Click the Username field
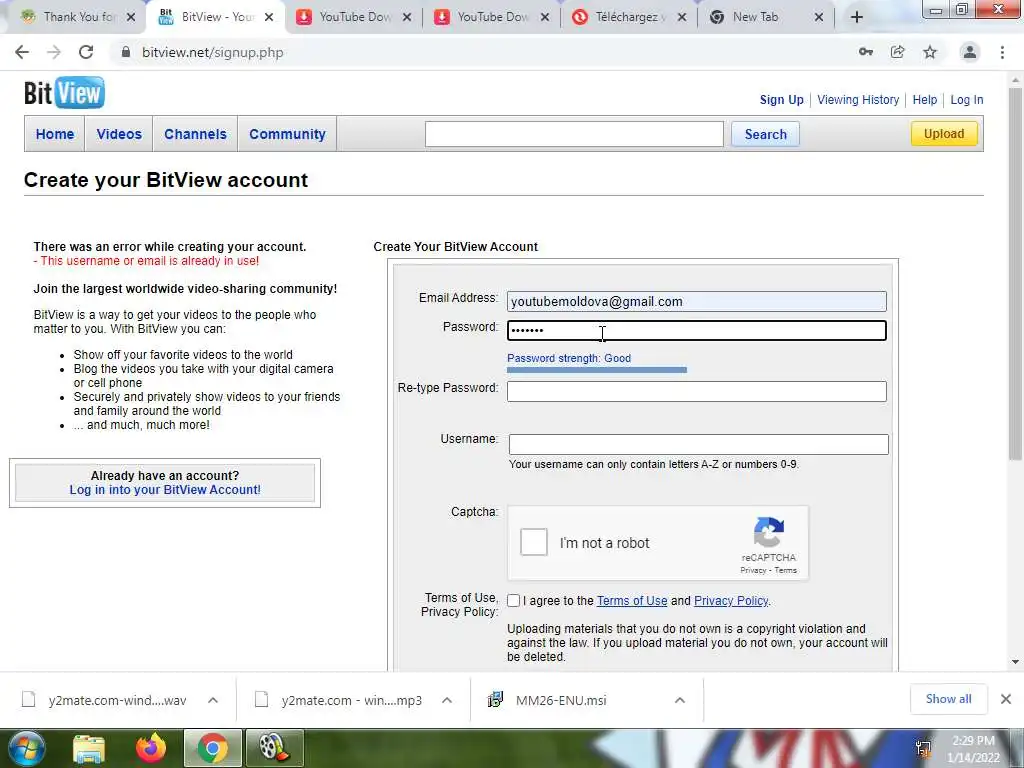This screenshot has height=768, width=1024. 699,444
